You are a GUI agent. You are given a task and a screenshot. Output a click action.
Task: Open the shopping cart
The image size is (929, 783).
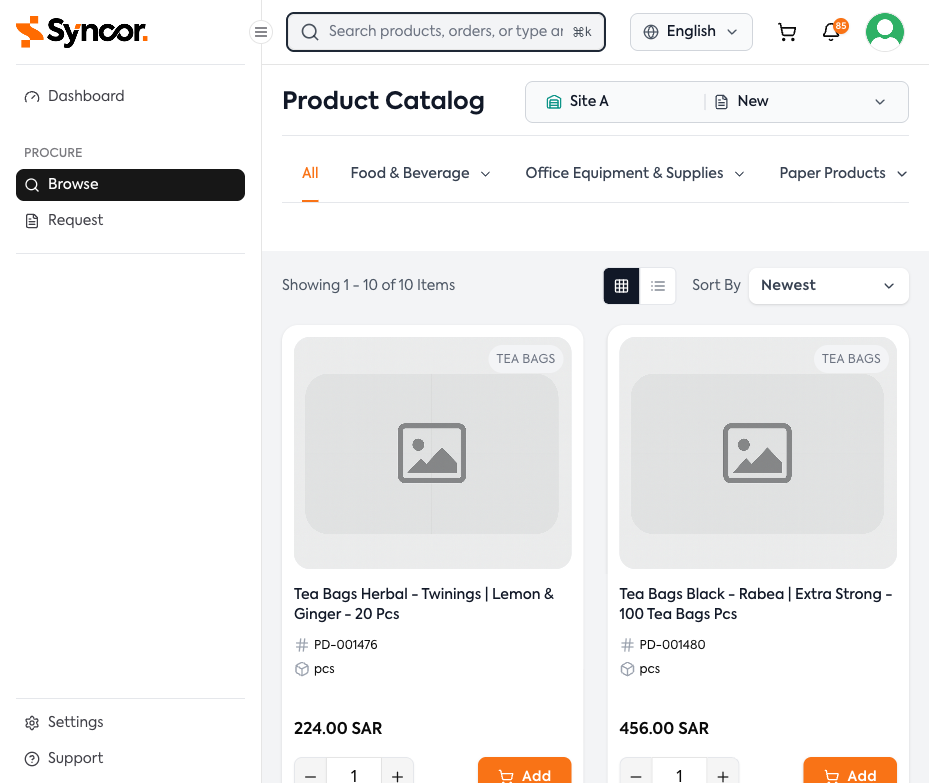(787, 31)
